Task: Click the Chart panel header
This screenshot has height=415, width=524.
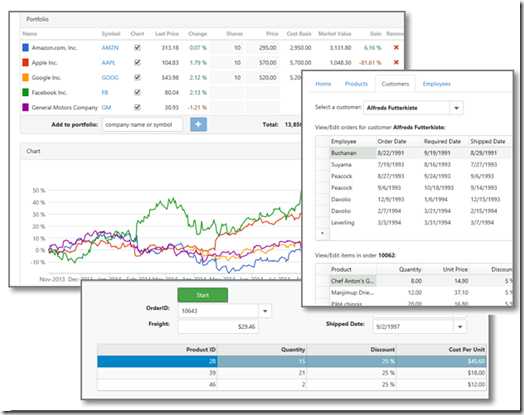Action: pos(160,151)
